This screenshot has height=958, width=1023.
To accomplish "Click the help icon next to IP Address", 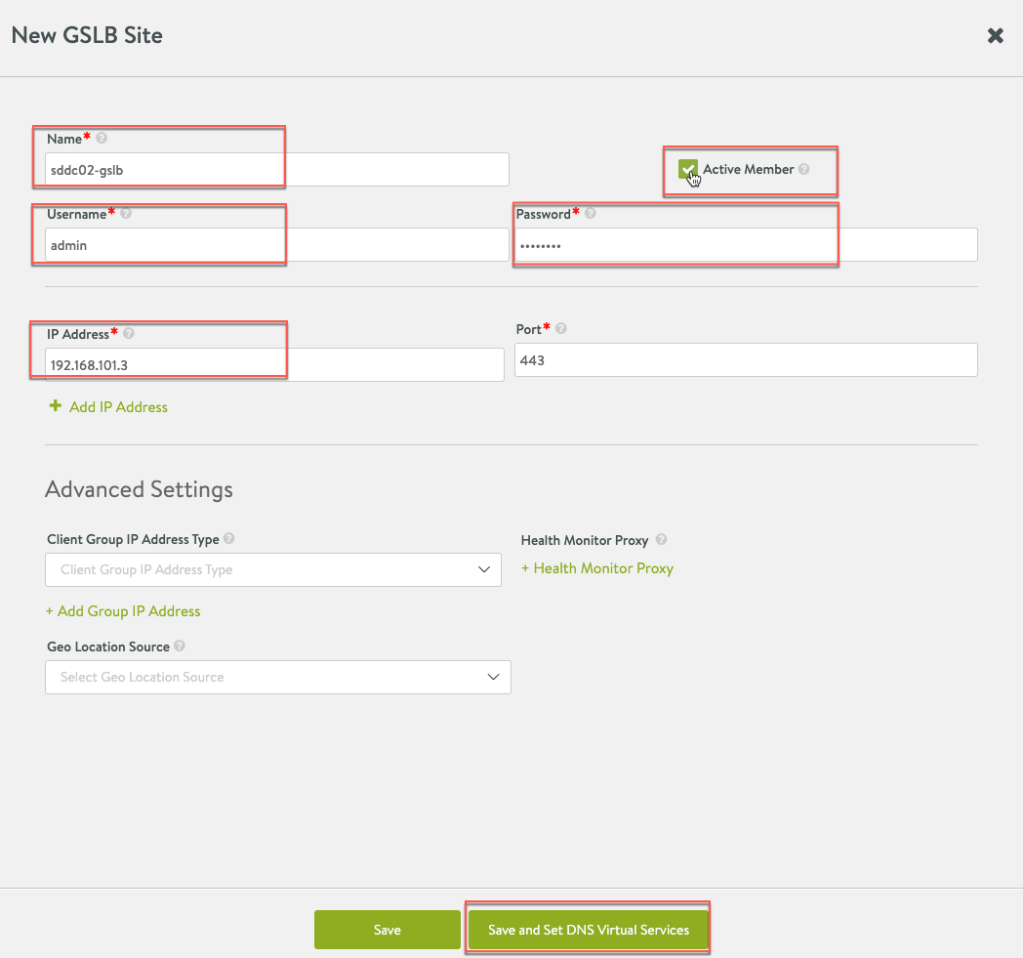I will coord(129,334).
